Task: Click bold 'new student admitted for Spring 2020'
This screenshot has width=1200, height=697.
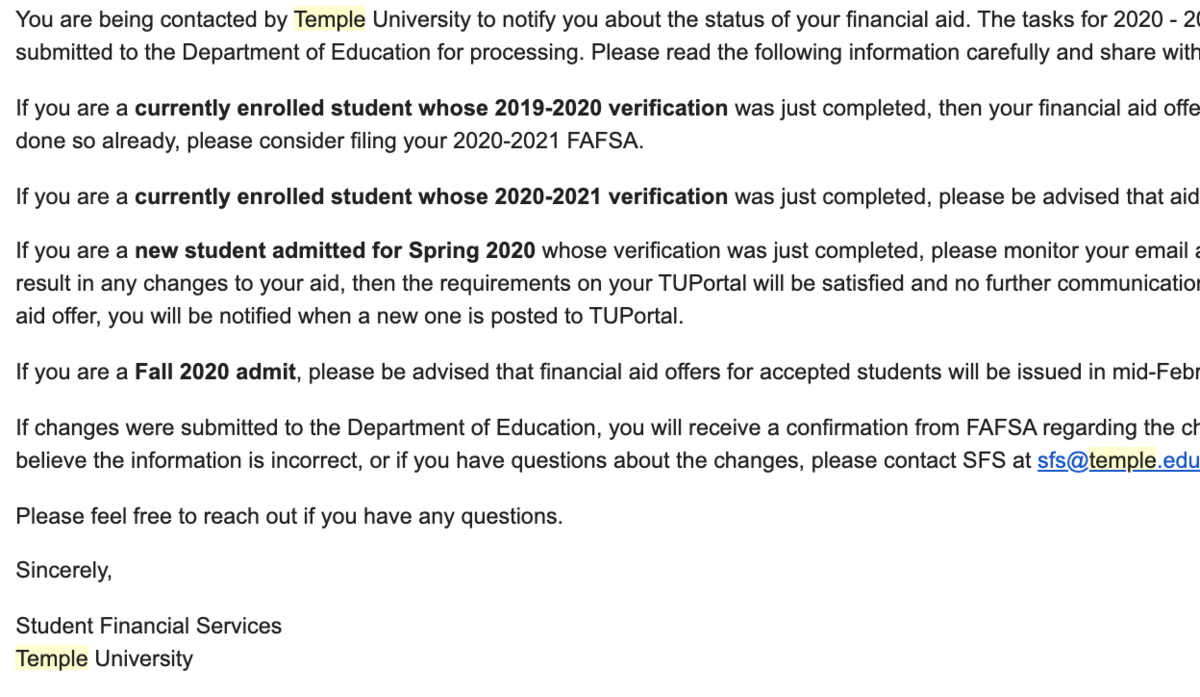Action: click(335, 250)
